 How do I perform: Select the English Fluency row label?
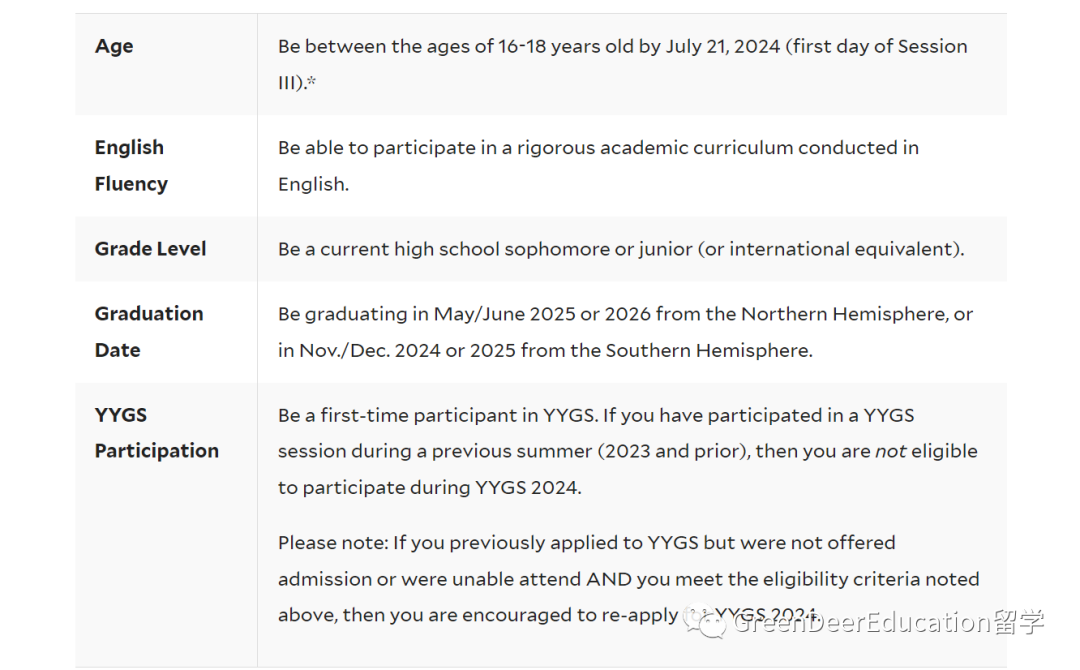click(x=131, y=165)
